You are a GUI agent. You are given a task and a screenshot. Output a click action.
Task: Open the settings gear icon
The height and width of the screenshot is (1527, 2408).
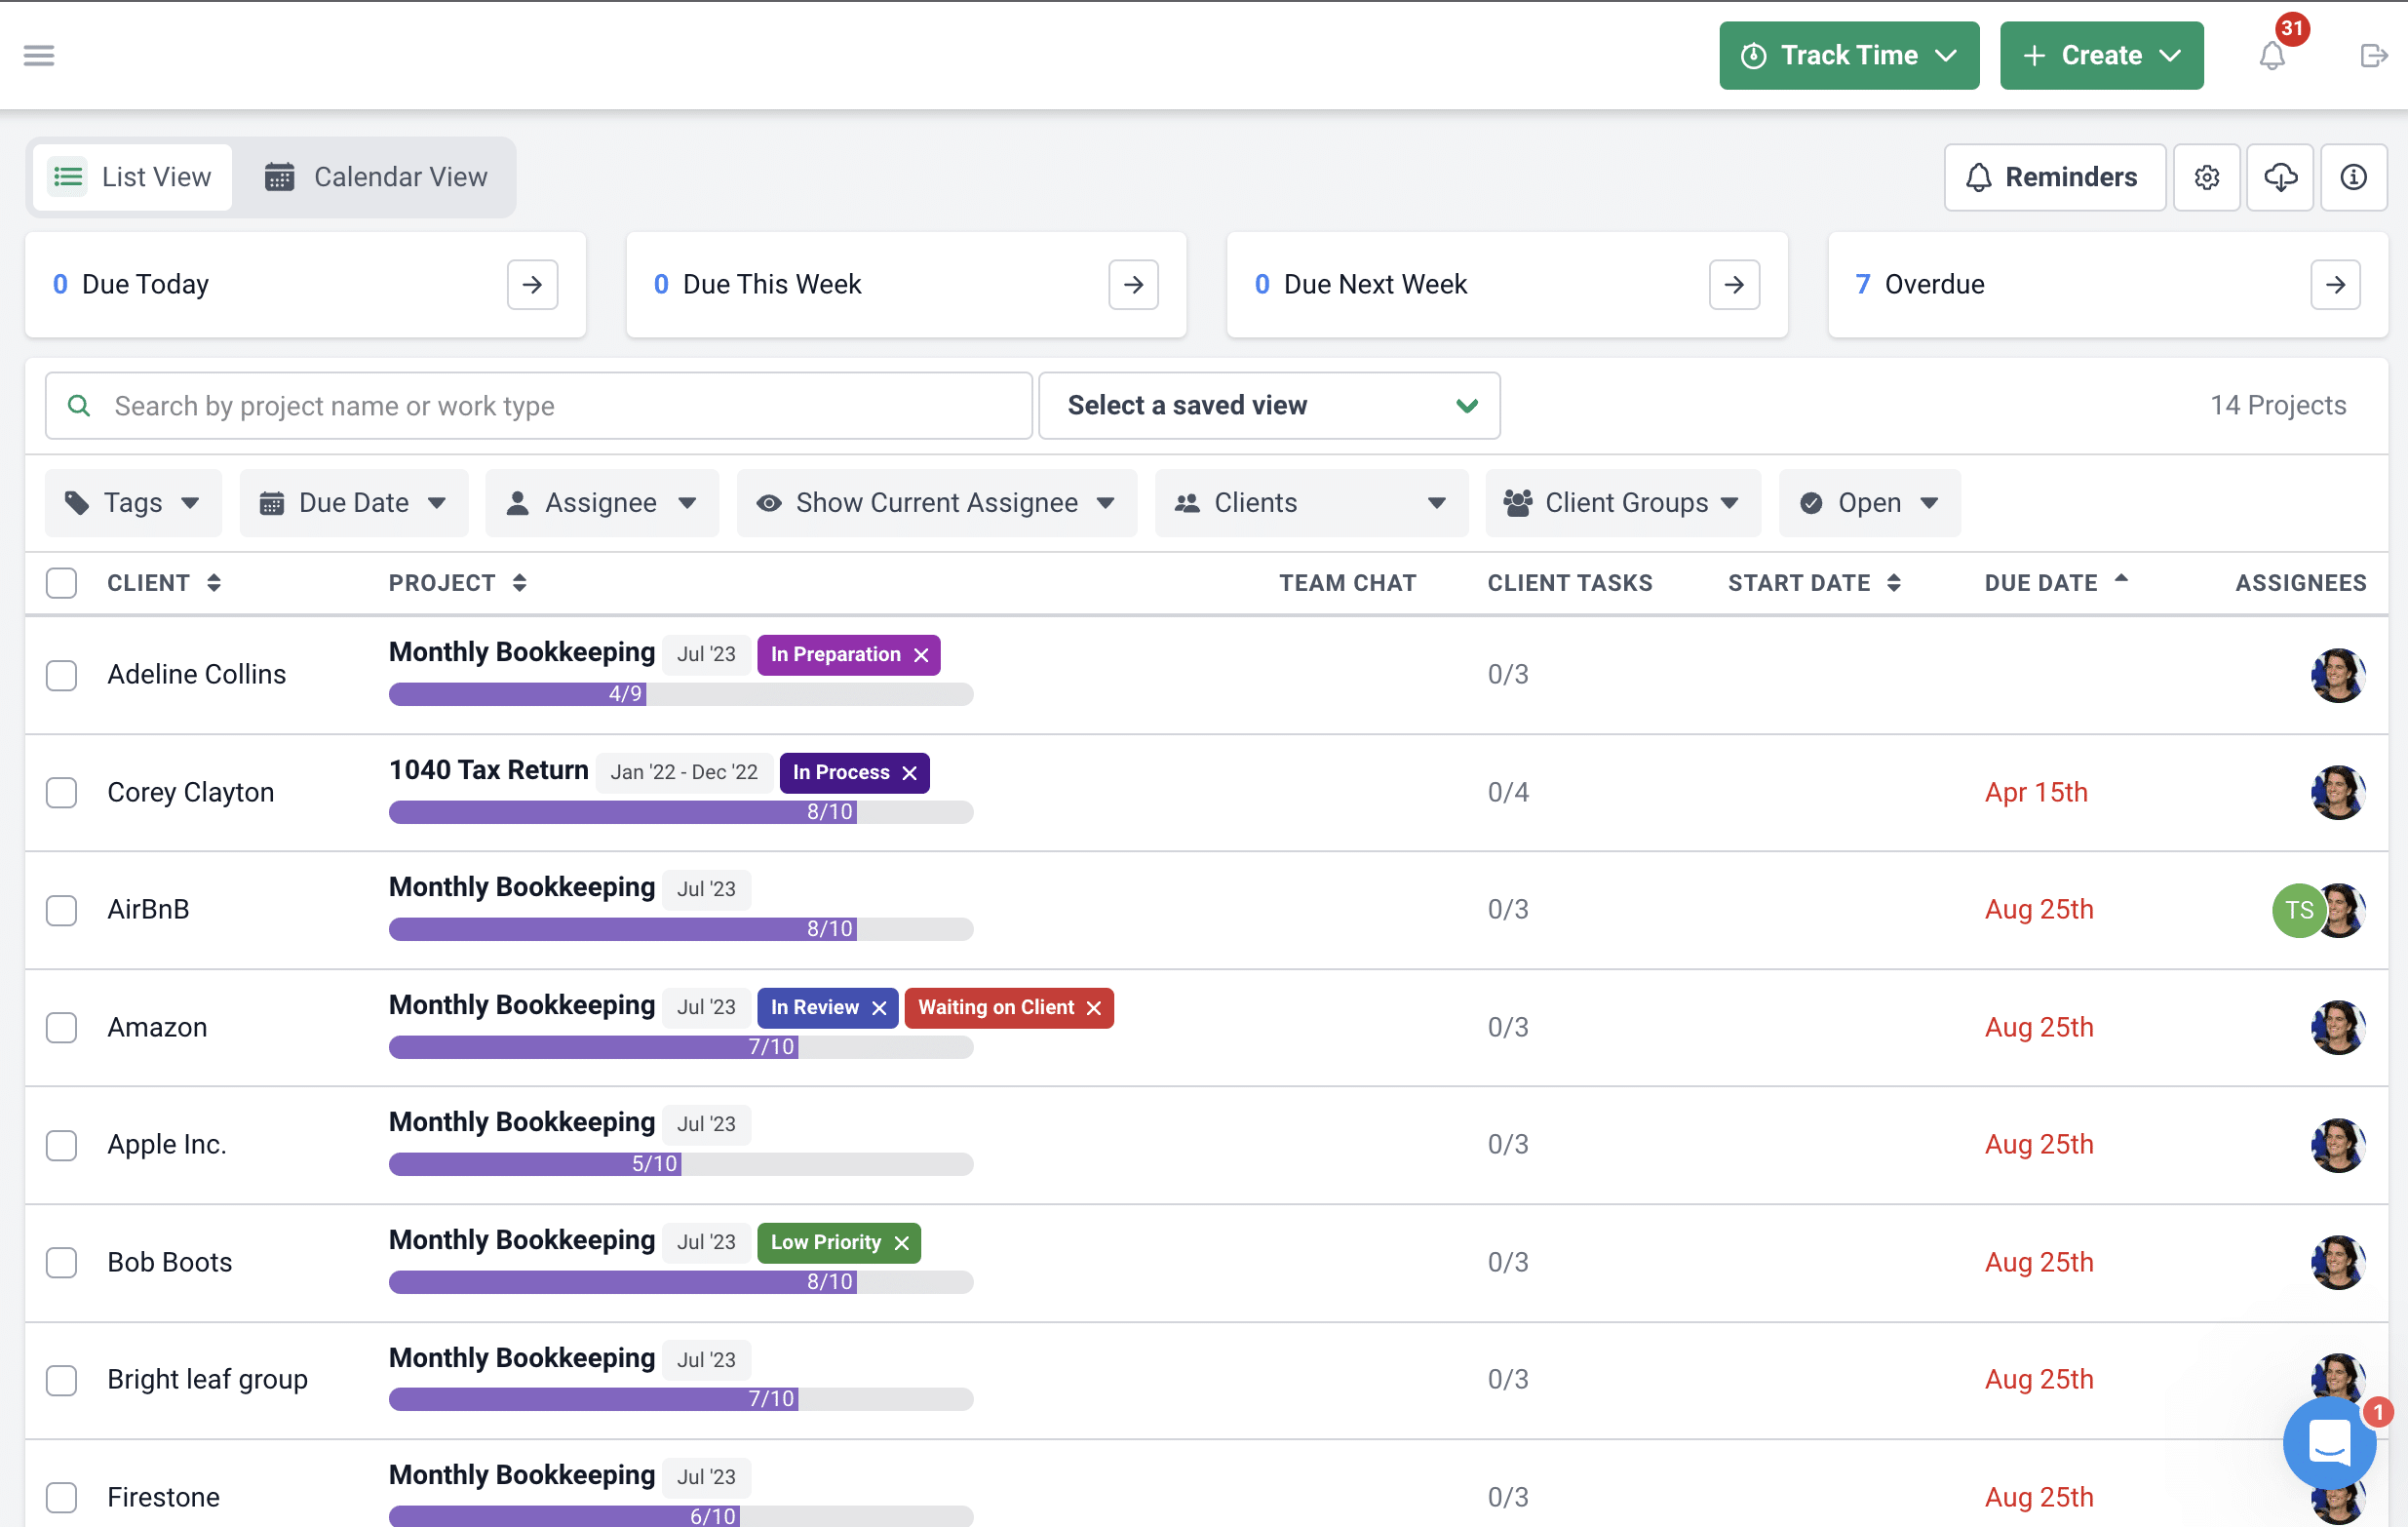click(x=2207, y=177)
